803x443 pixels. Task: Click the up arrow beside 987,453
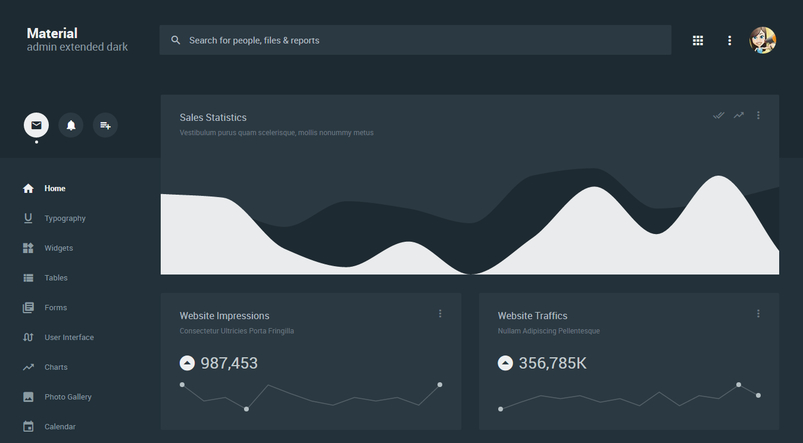point(187,363)
